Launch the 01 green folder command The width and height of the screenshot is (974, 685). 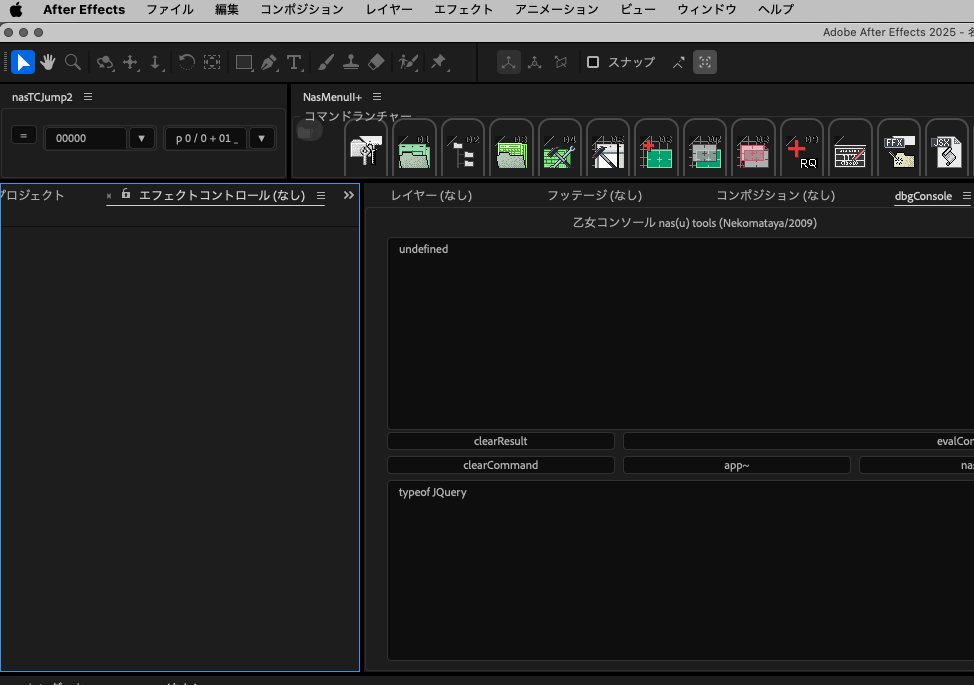(x=414, y=151)
